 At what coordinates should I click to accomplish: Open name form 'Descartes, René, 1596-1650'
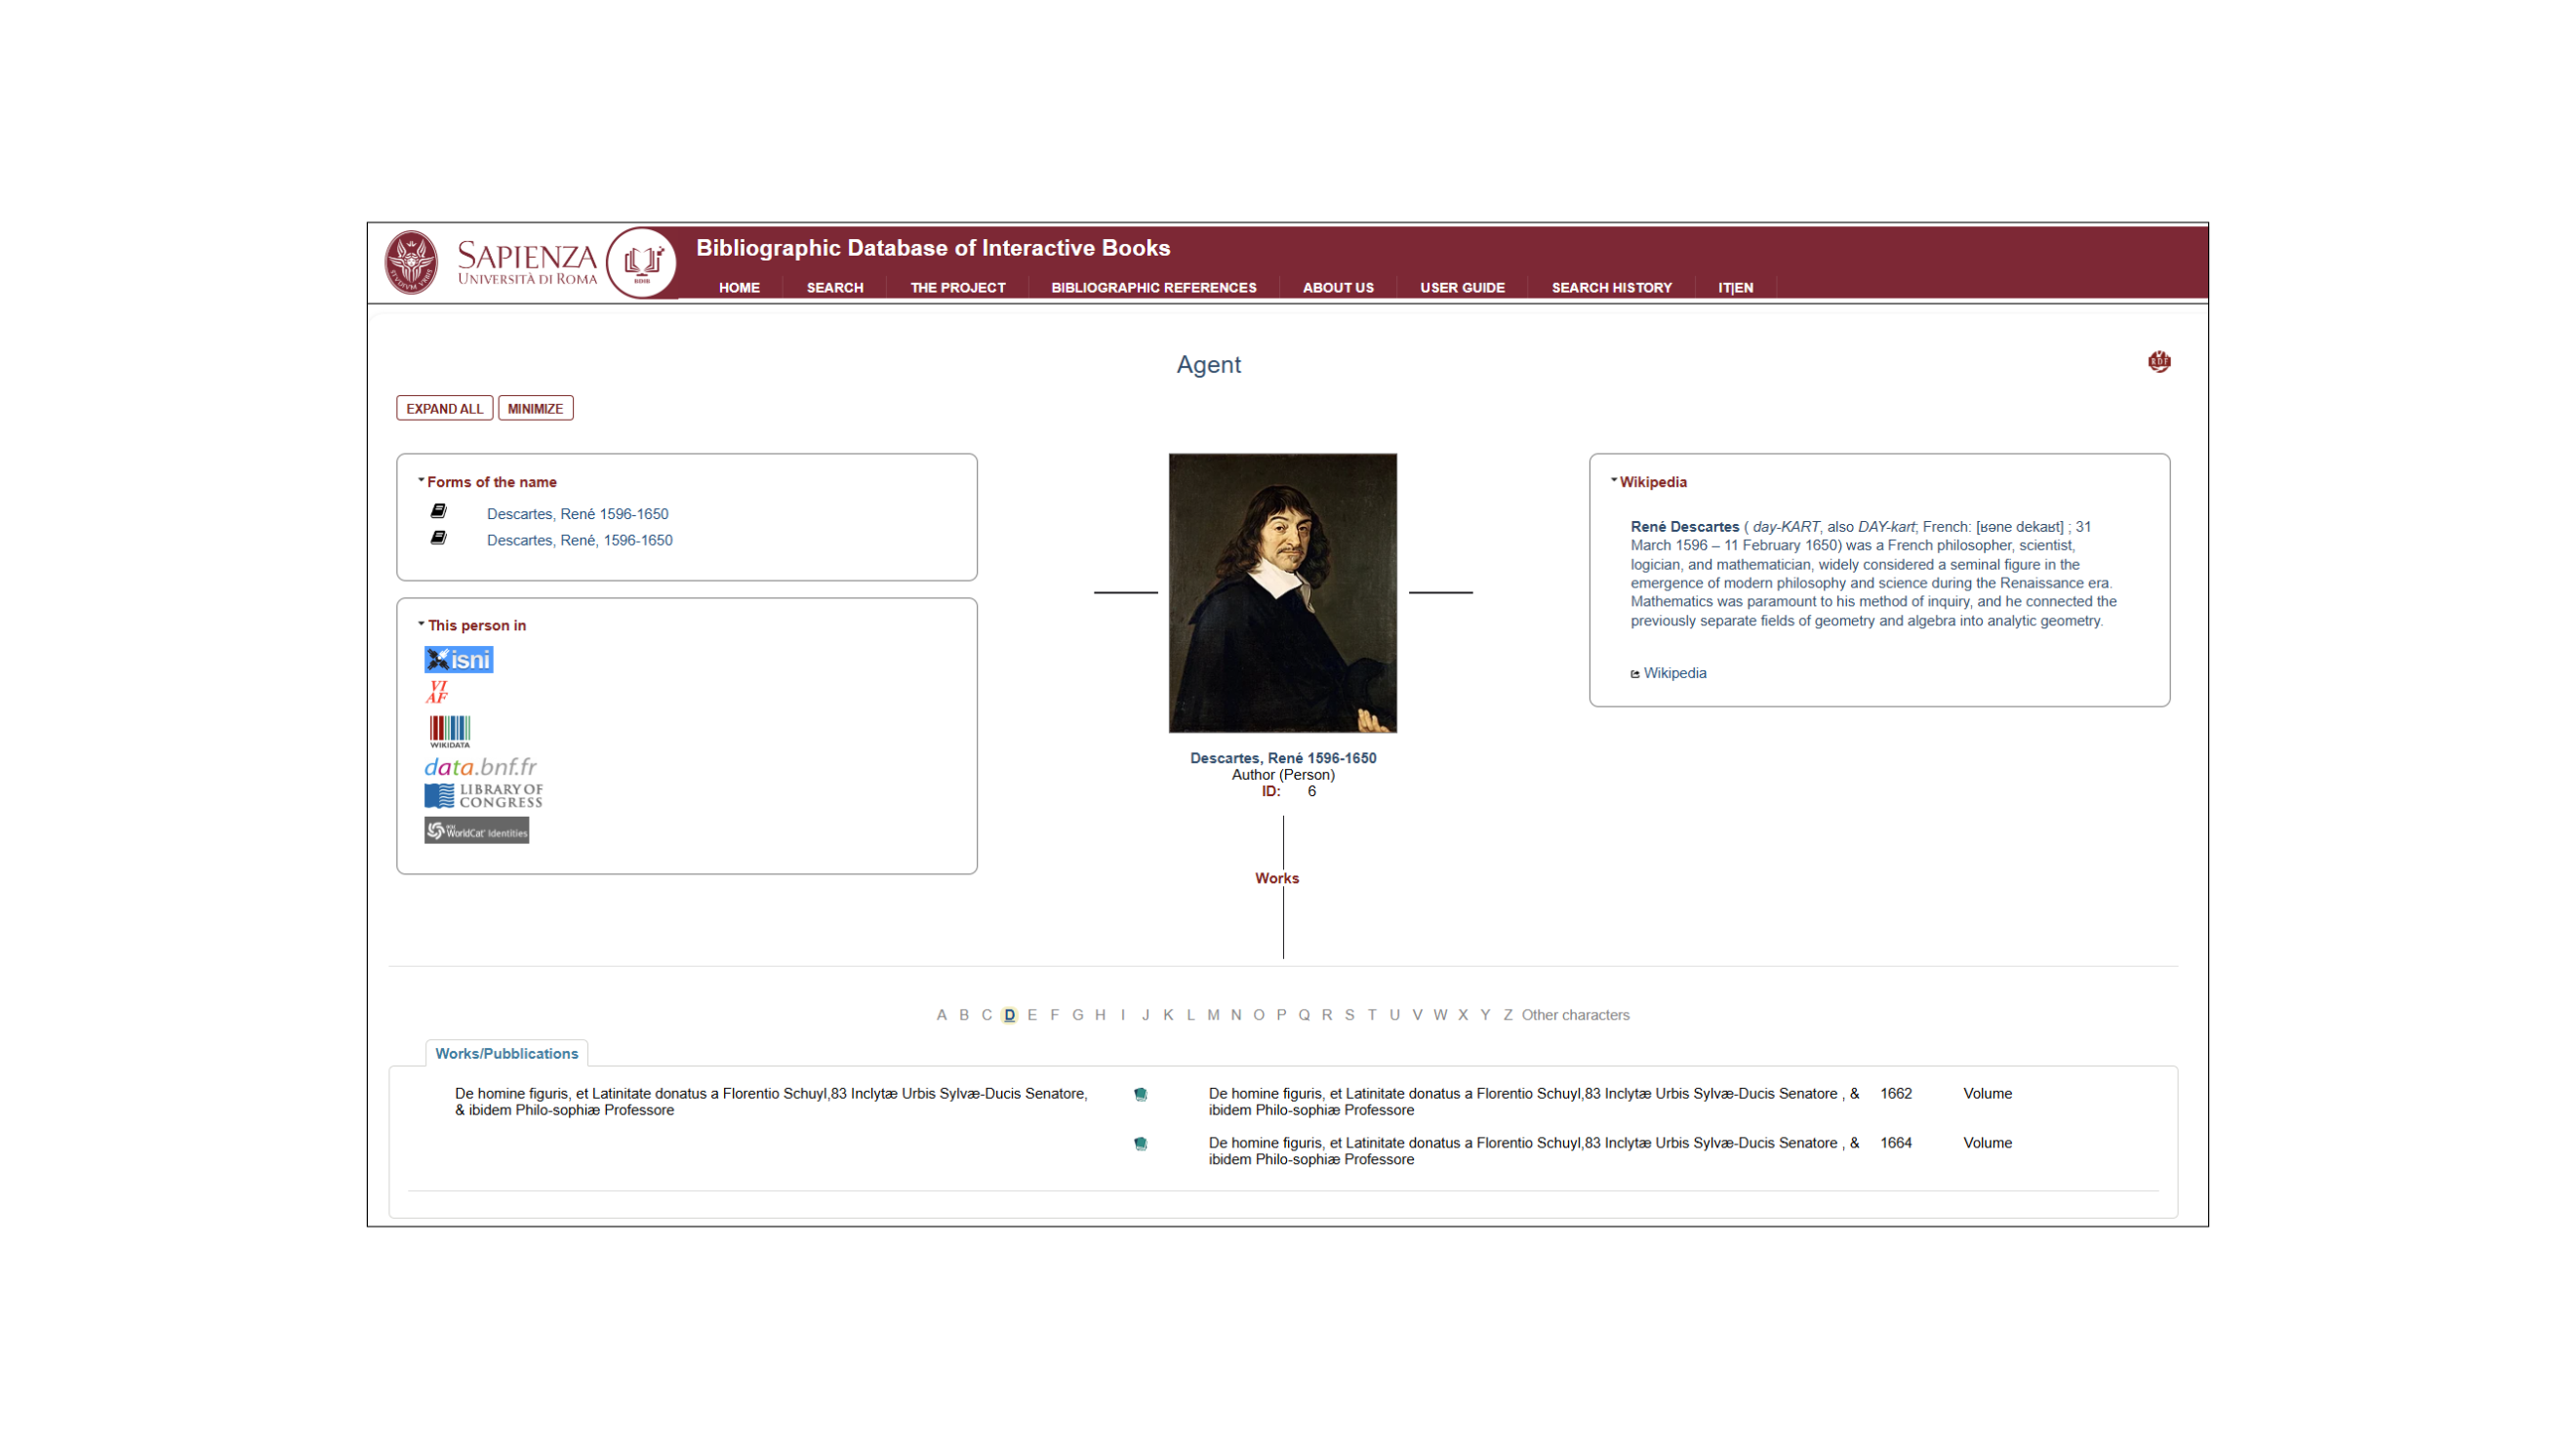579,540
